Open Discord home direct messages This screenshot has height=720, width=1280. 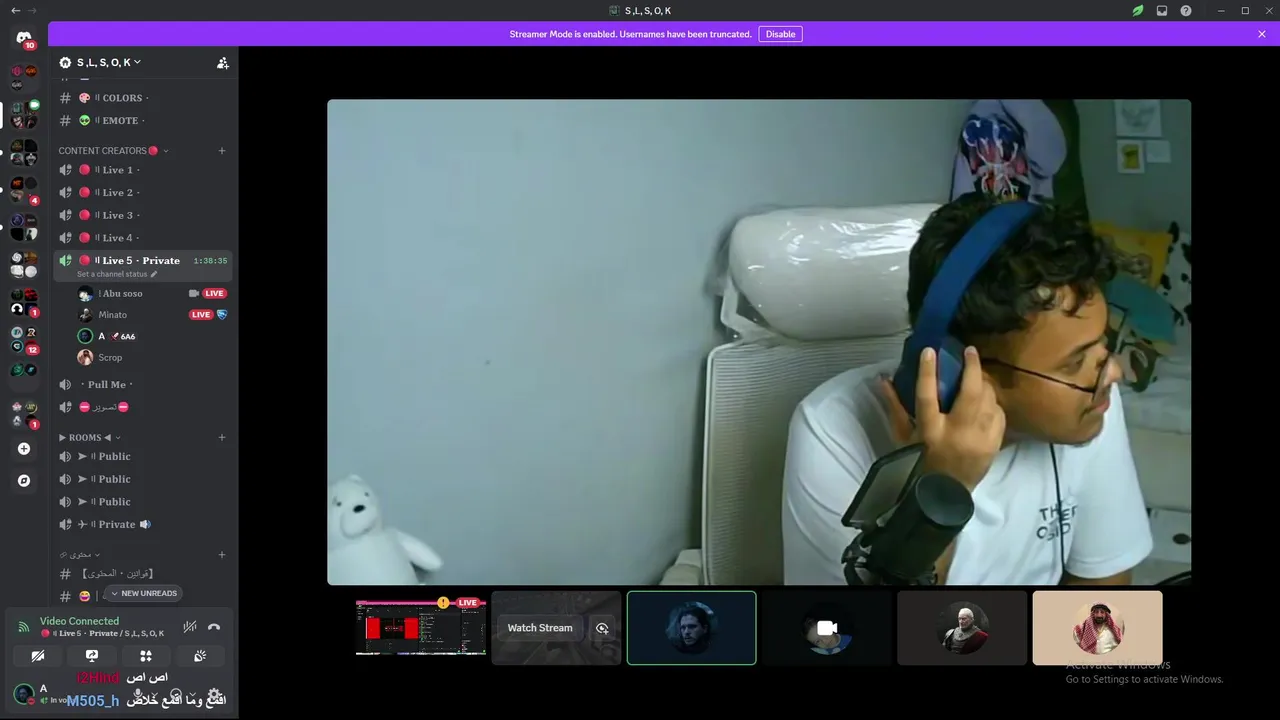click(x=24, y=38)
